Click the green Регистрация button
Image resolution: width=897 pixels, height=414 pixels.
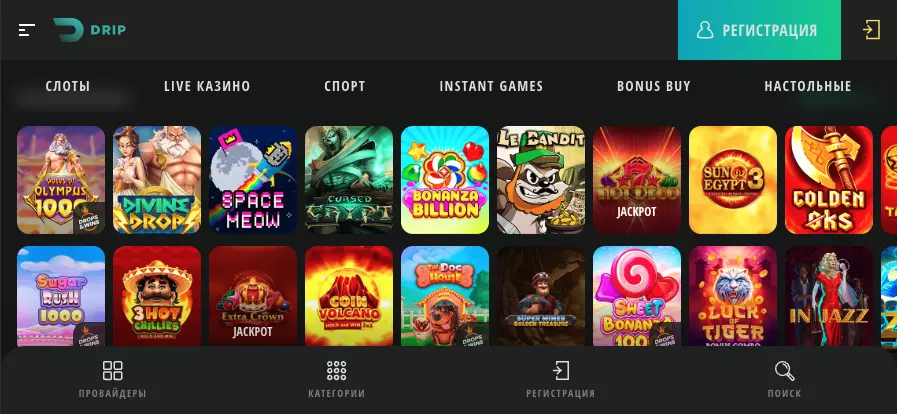[759, 30]
